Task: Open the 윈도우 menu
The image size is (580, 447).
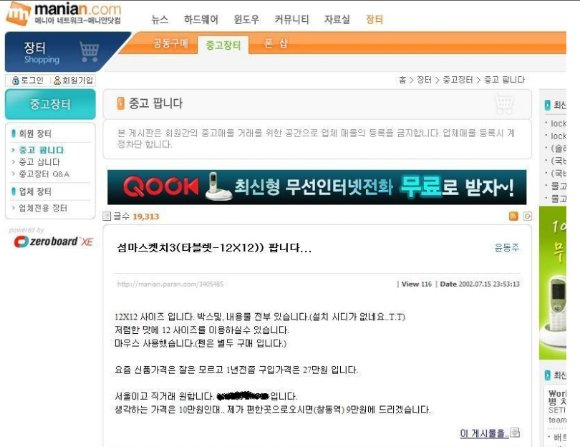Action: pos(246,19)
